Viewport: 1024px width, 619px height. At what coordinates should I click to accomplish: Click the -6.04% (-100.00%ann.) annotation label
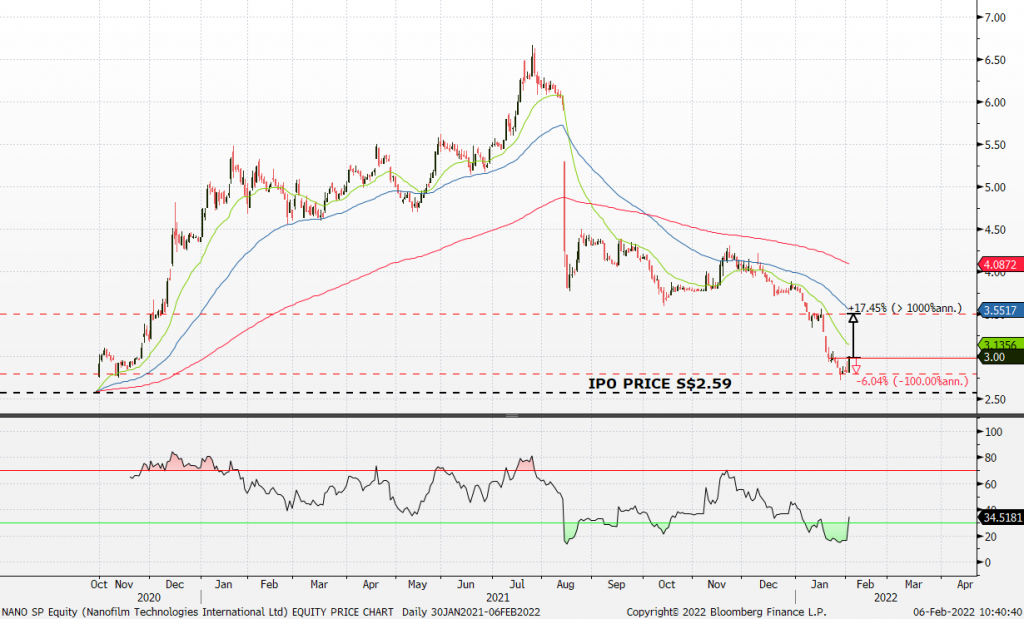(x=912, y=381)
